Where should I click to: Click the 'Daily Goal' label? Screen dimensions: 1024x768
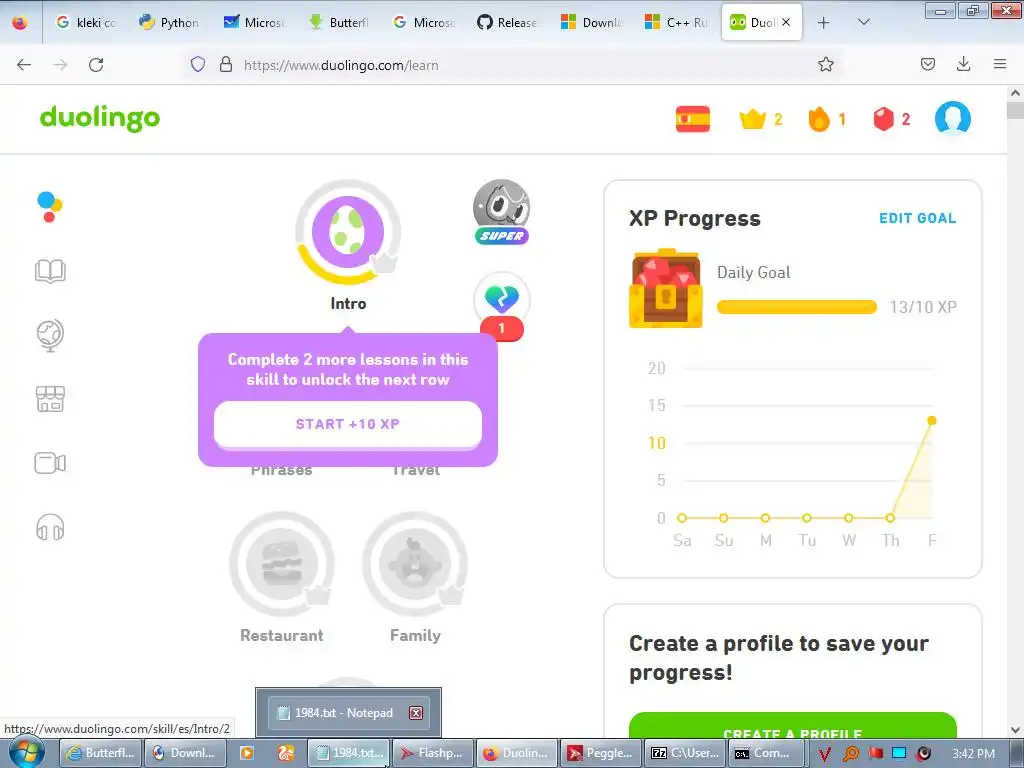pos(754,272)
